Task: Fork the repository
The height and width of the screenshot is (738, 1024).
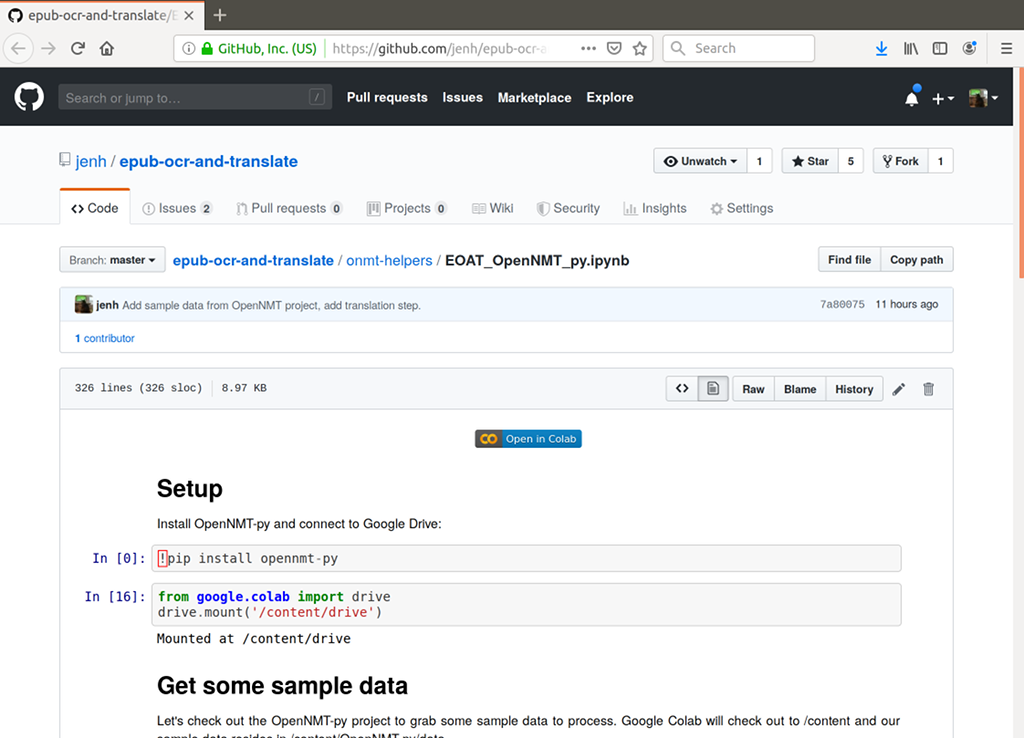Action: click(x=901, y=161)
